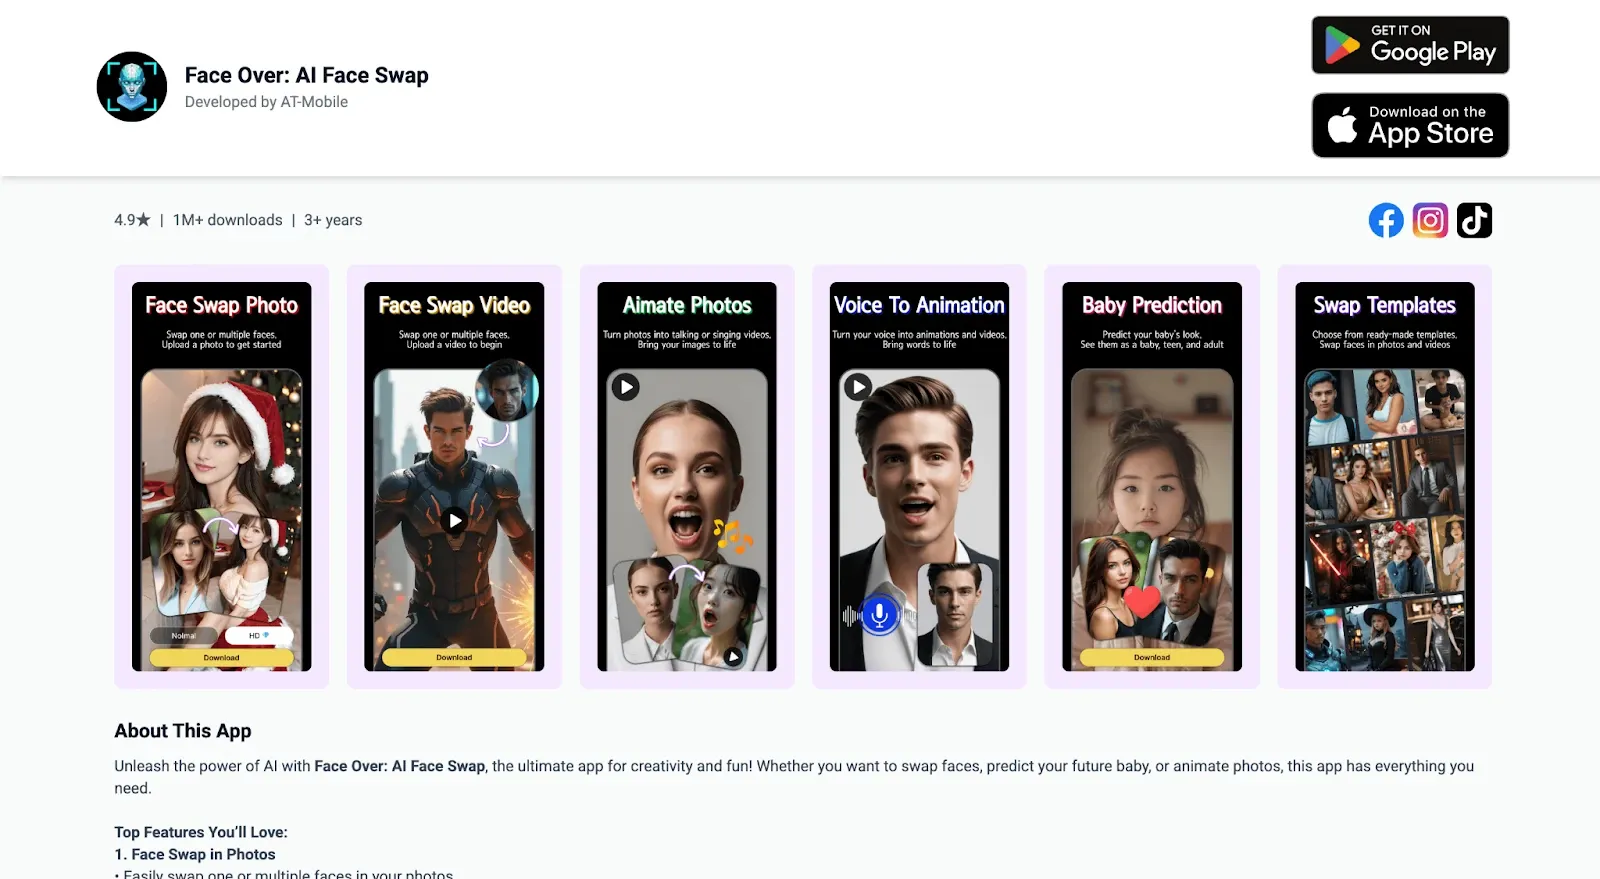1600x879 pixels.
Task: Click the '3+ years' age rating text
Action: 333,220
